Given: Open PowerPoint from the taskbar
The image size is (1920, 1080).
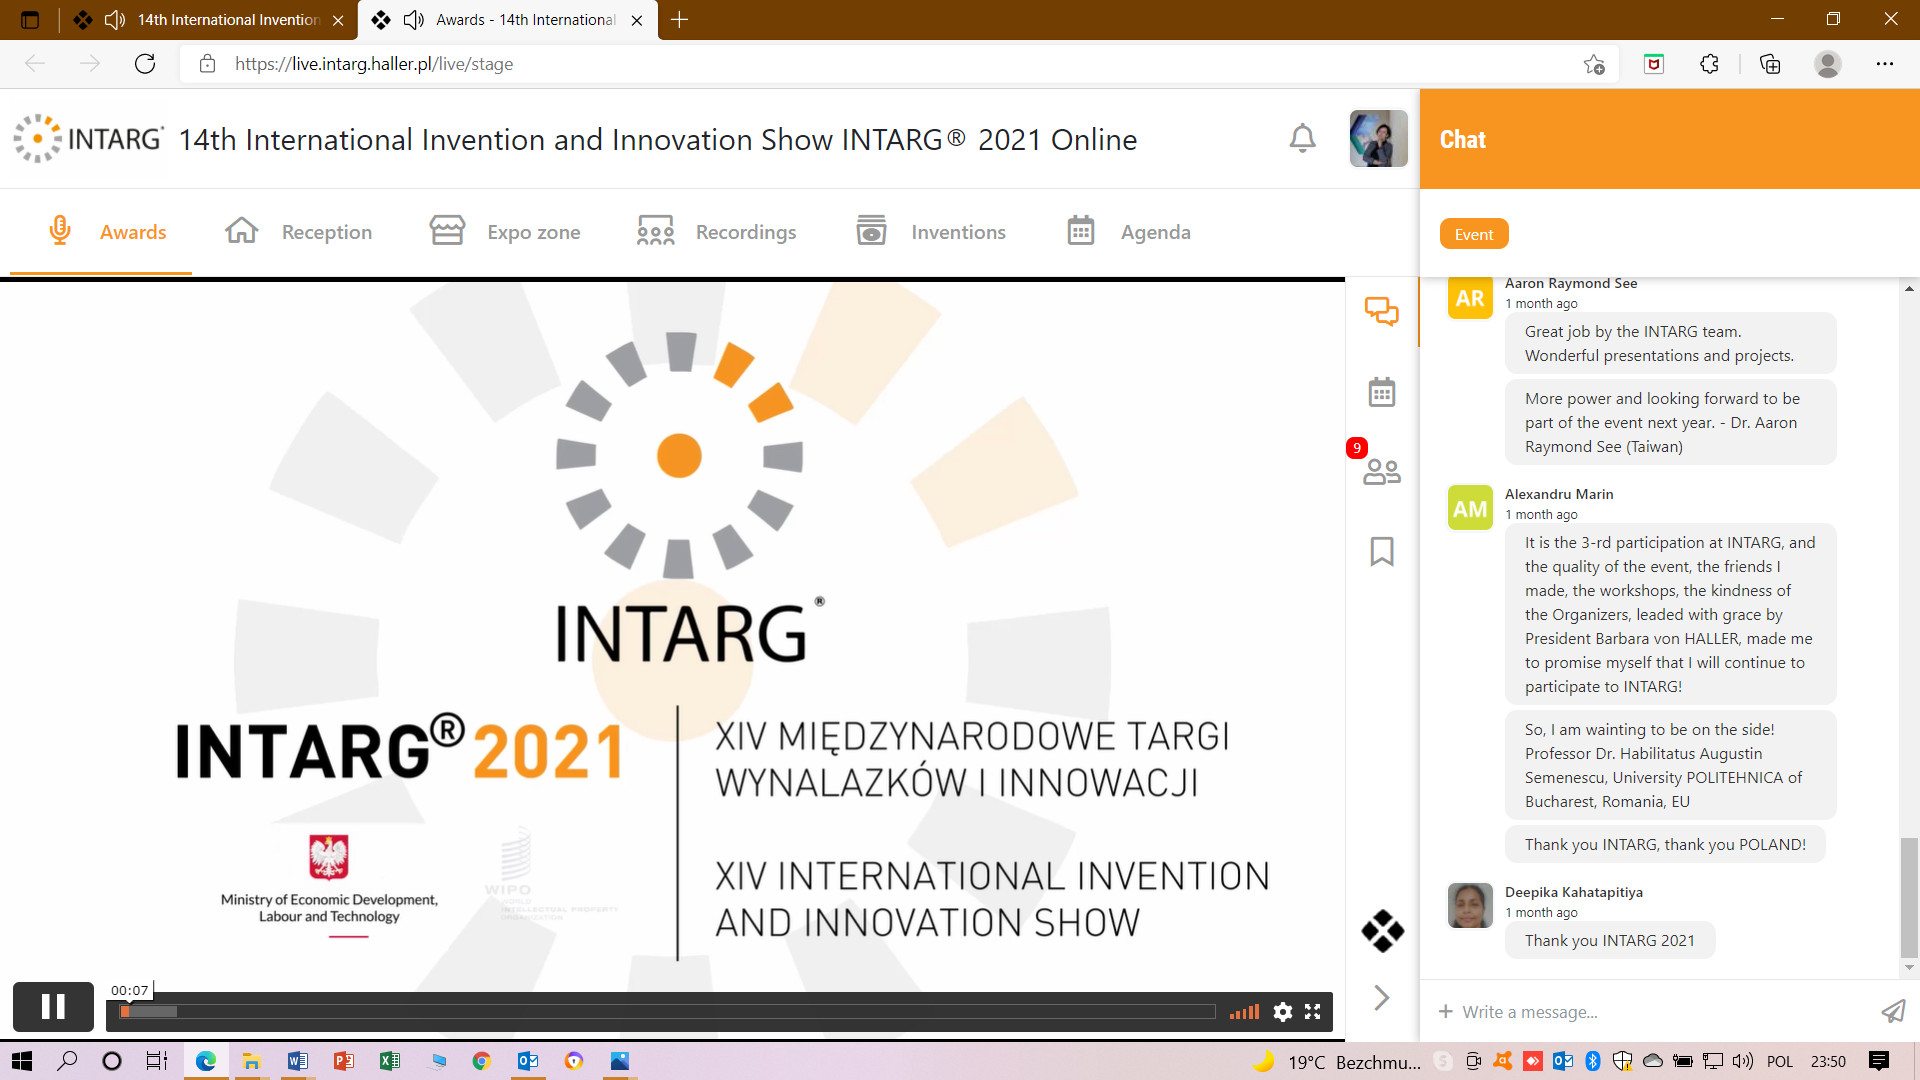Looking at the screenshot, I should [344, 1061].
